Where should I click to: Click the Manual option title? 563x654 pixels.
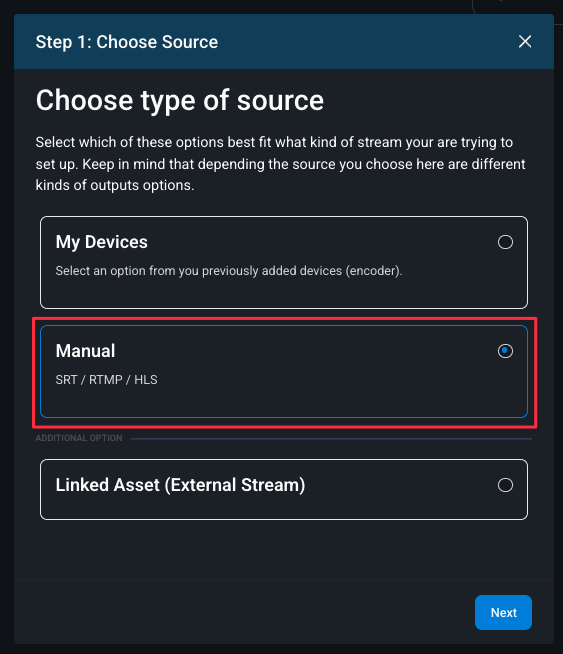(85, 351)
